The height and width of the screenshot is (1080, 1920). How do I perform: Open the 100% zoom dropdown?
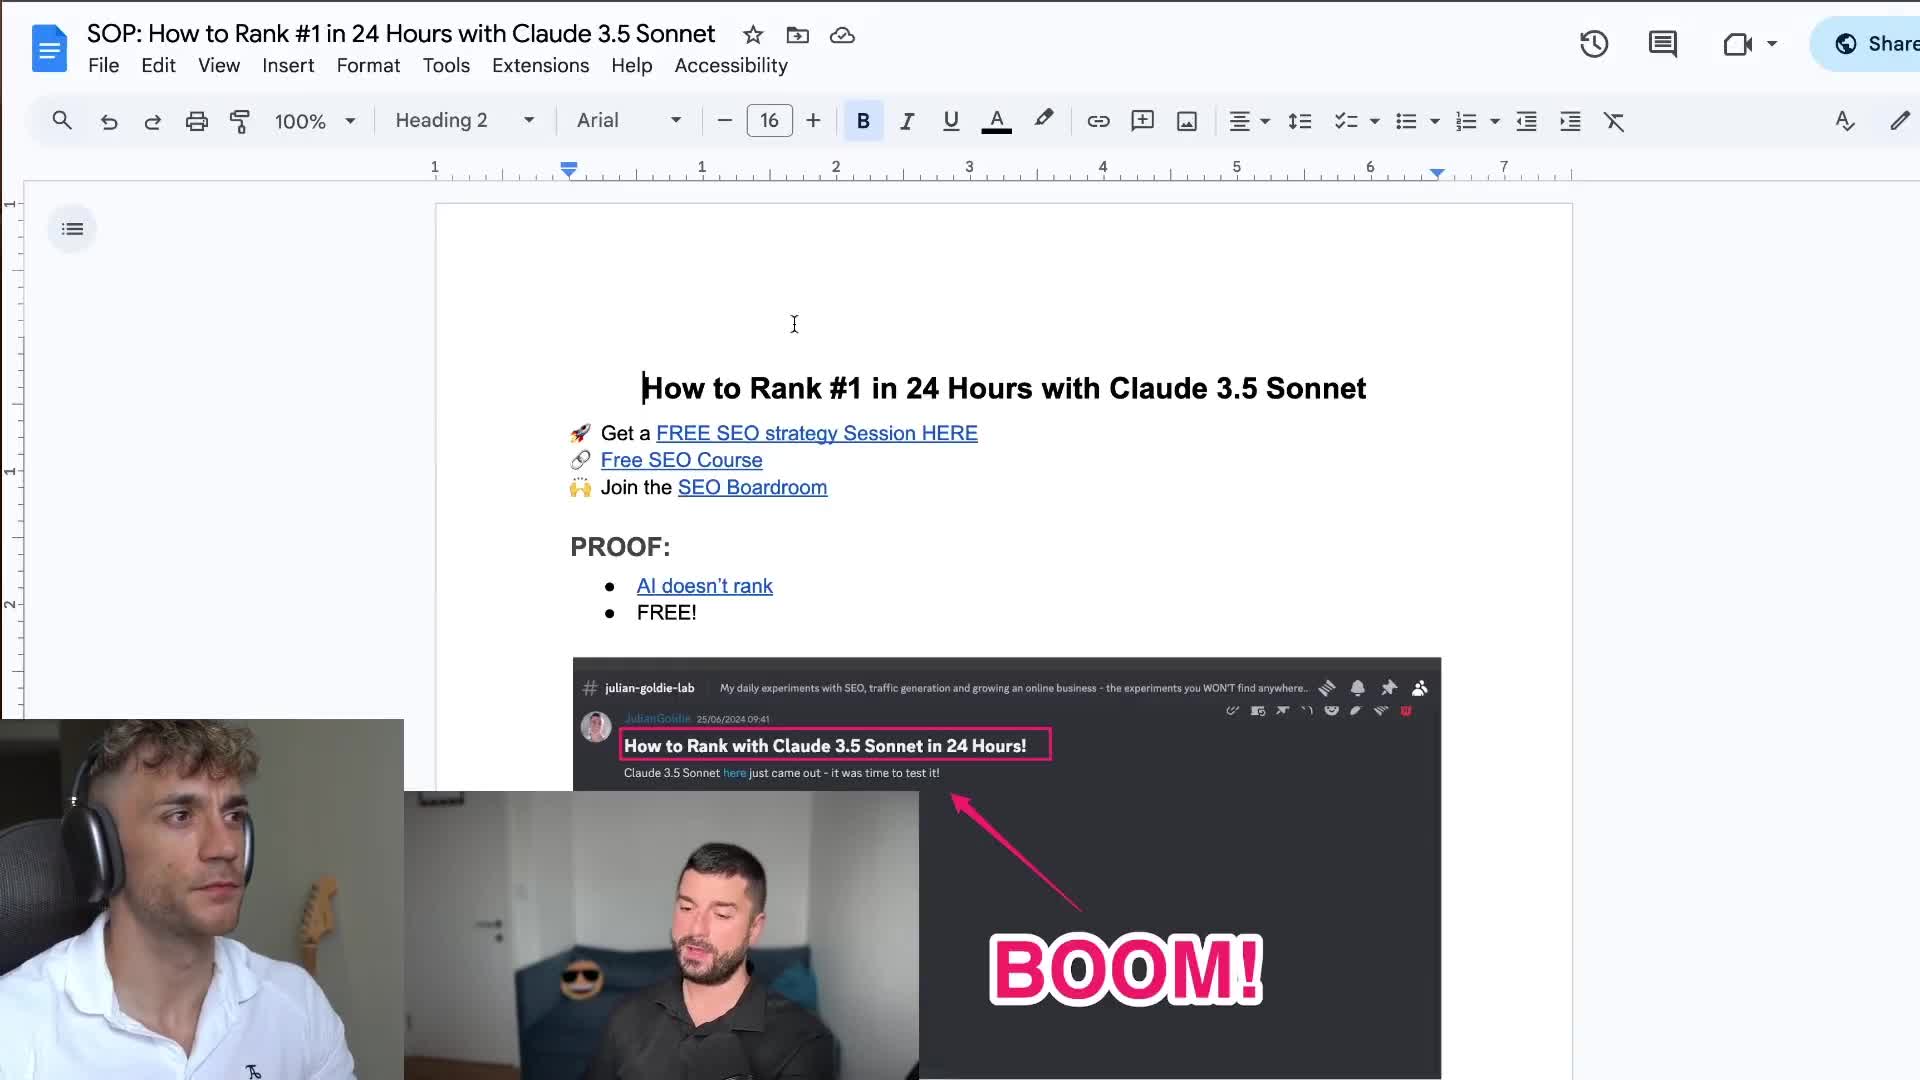(315, 121)
